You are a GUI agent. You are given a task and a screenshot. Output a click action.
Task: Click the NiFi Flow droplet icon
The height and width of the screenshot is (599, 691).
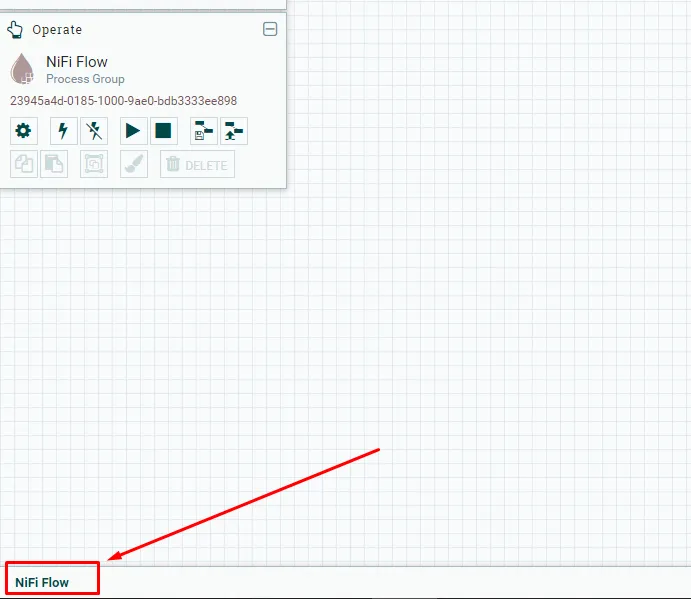(22, 69)
